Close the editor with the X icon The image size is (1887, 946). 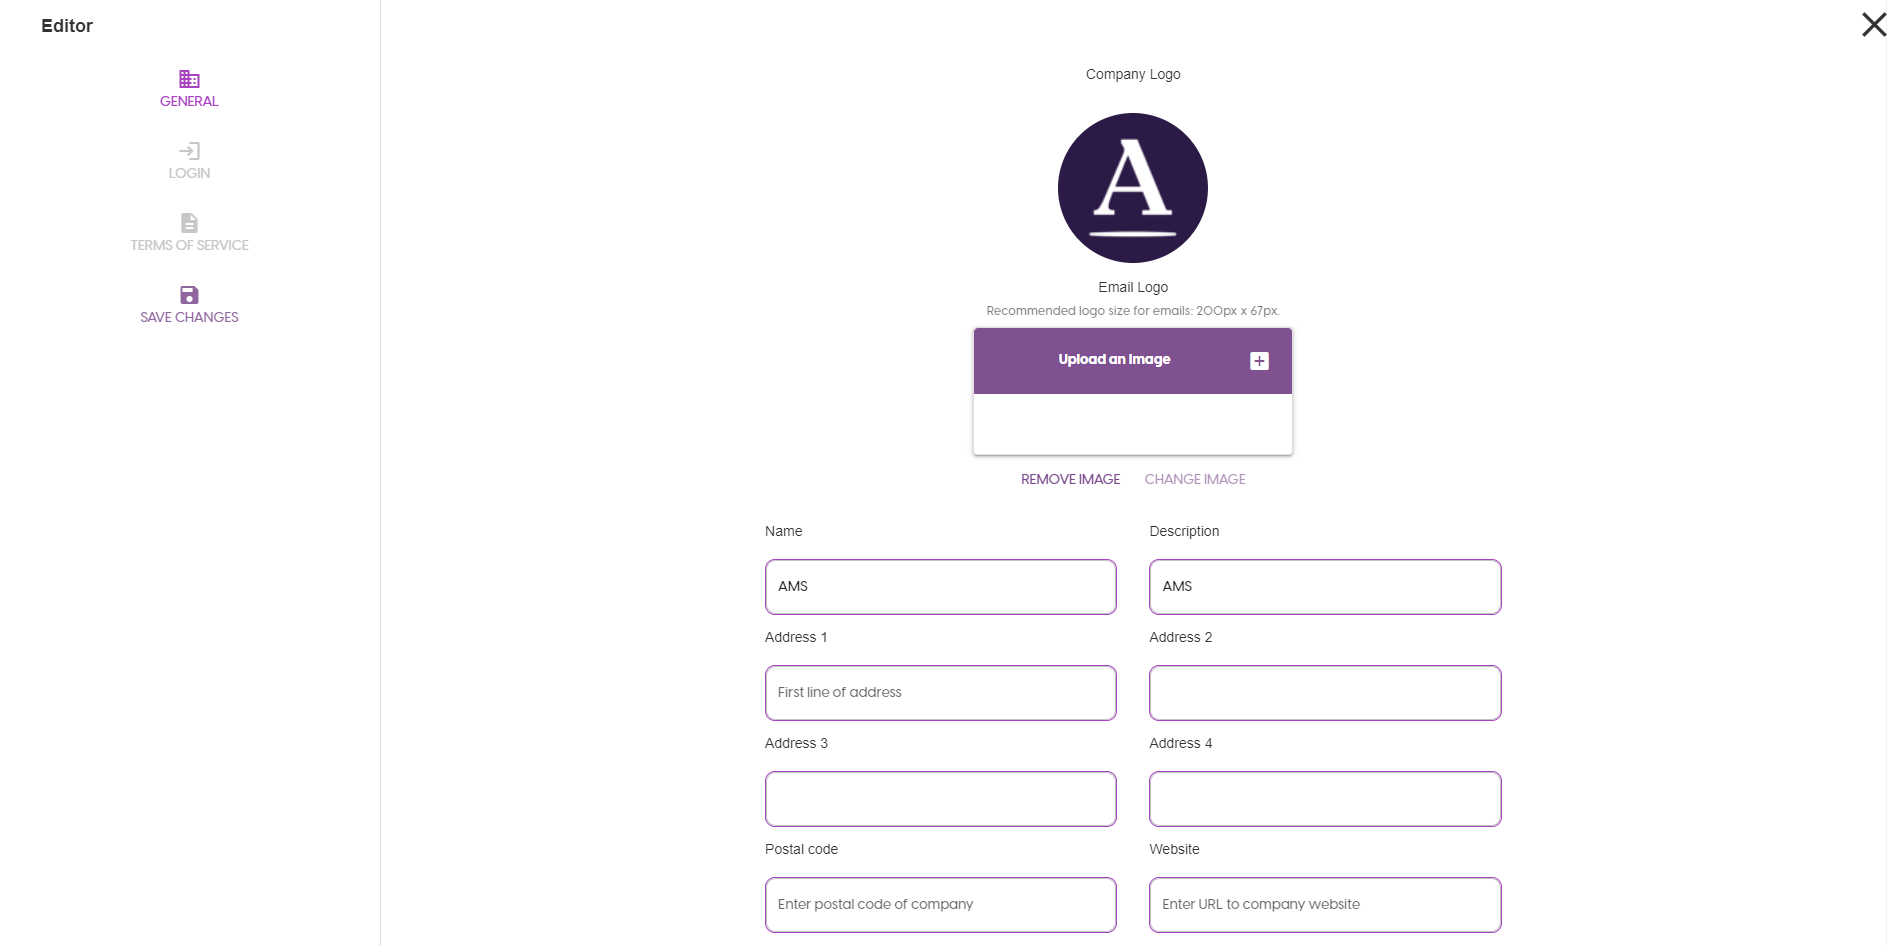pos(1873,25)
